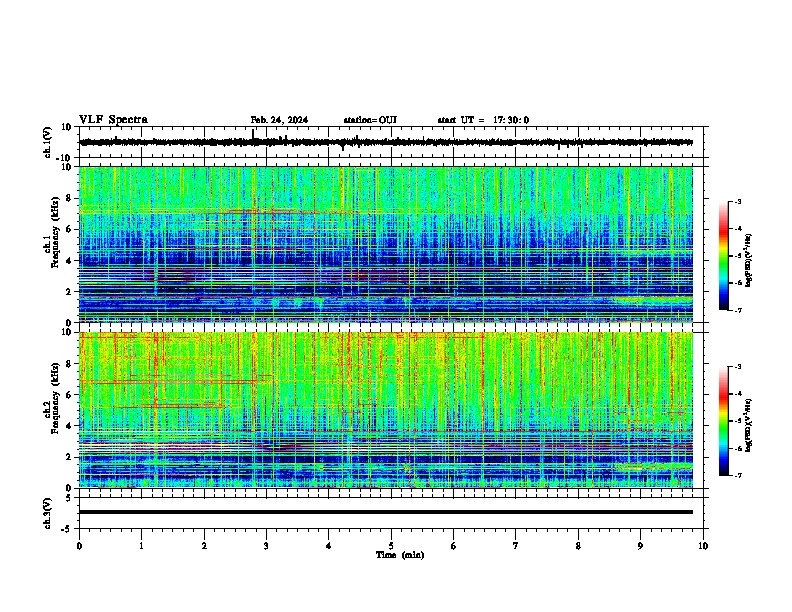Click the 'Time (min)' axis title

click(x=400, y=555)
